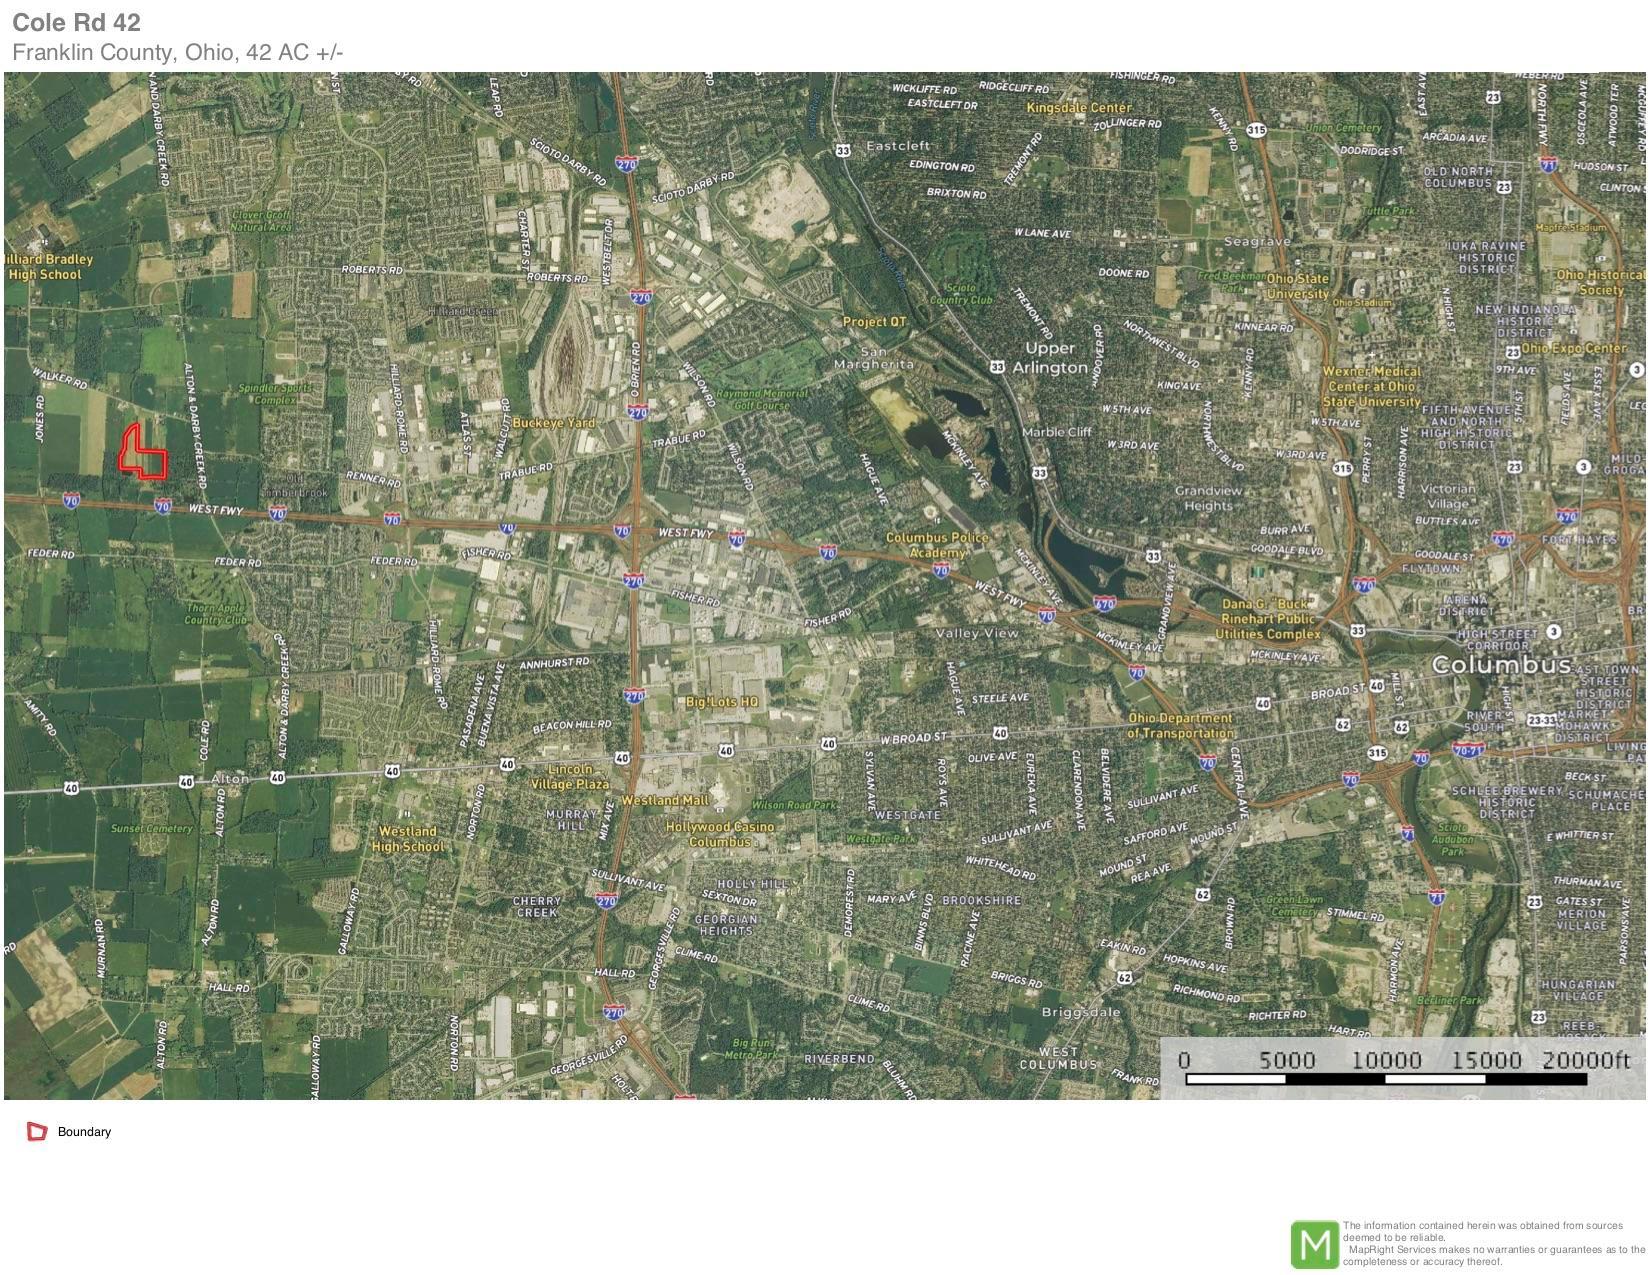Viewport: 1650px width, 1275px height.
Task: Click the 'Clover Groff Natural Area' label
Action: (x=261, y=221)
